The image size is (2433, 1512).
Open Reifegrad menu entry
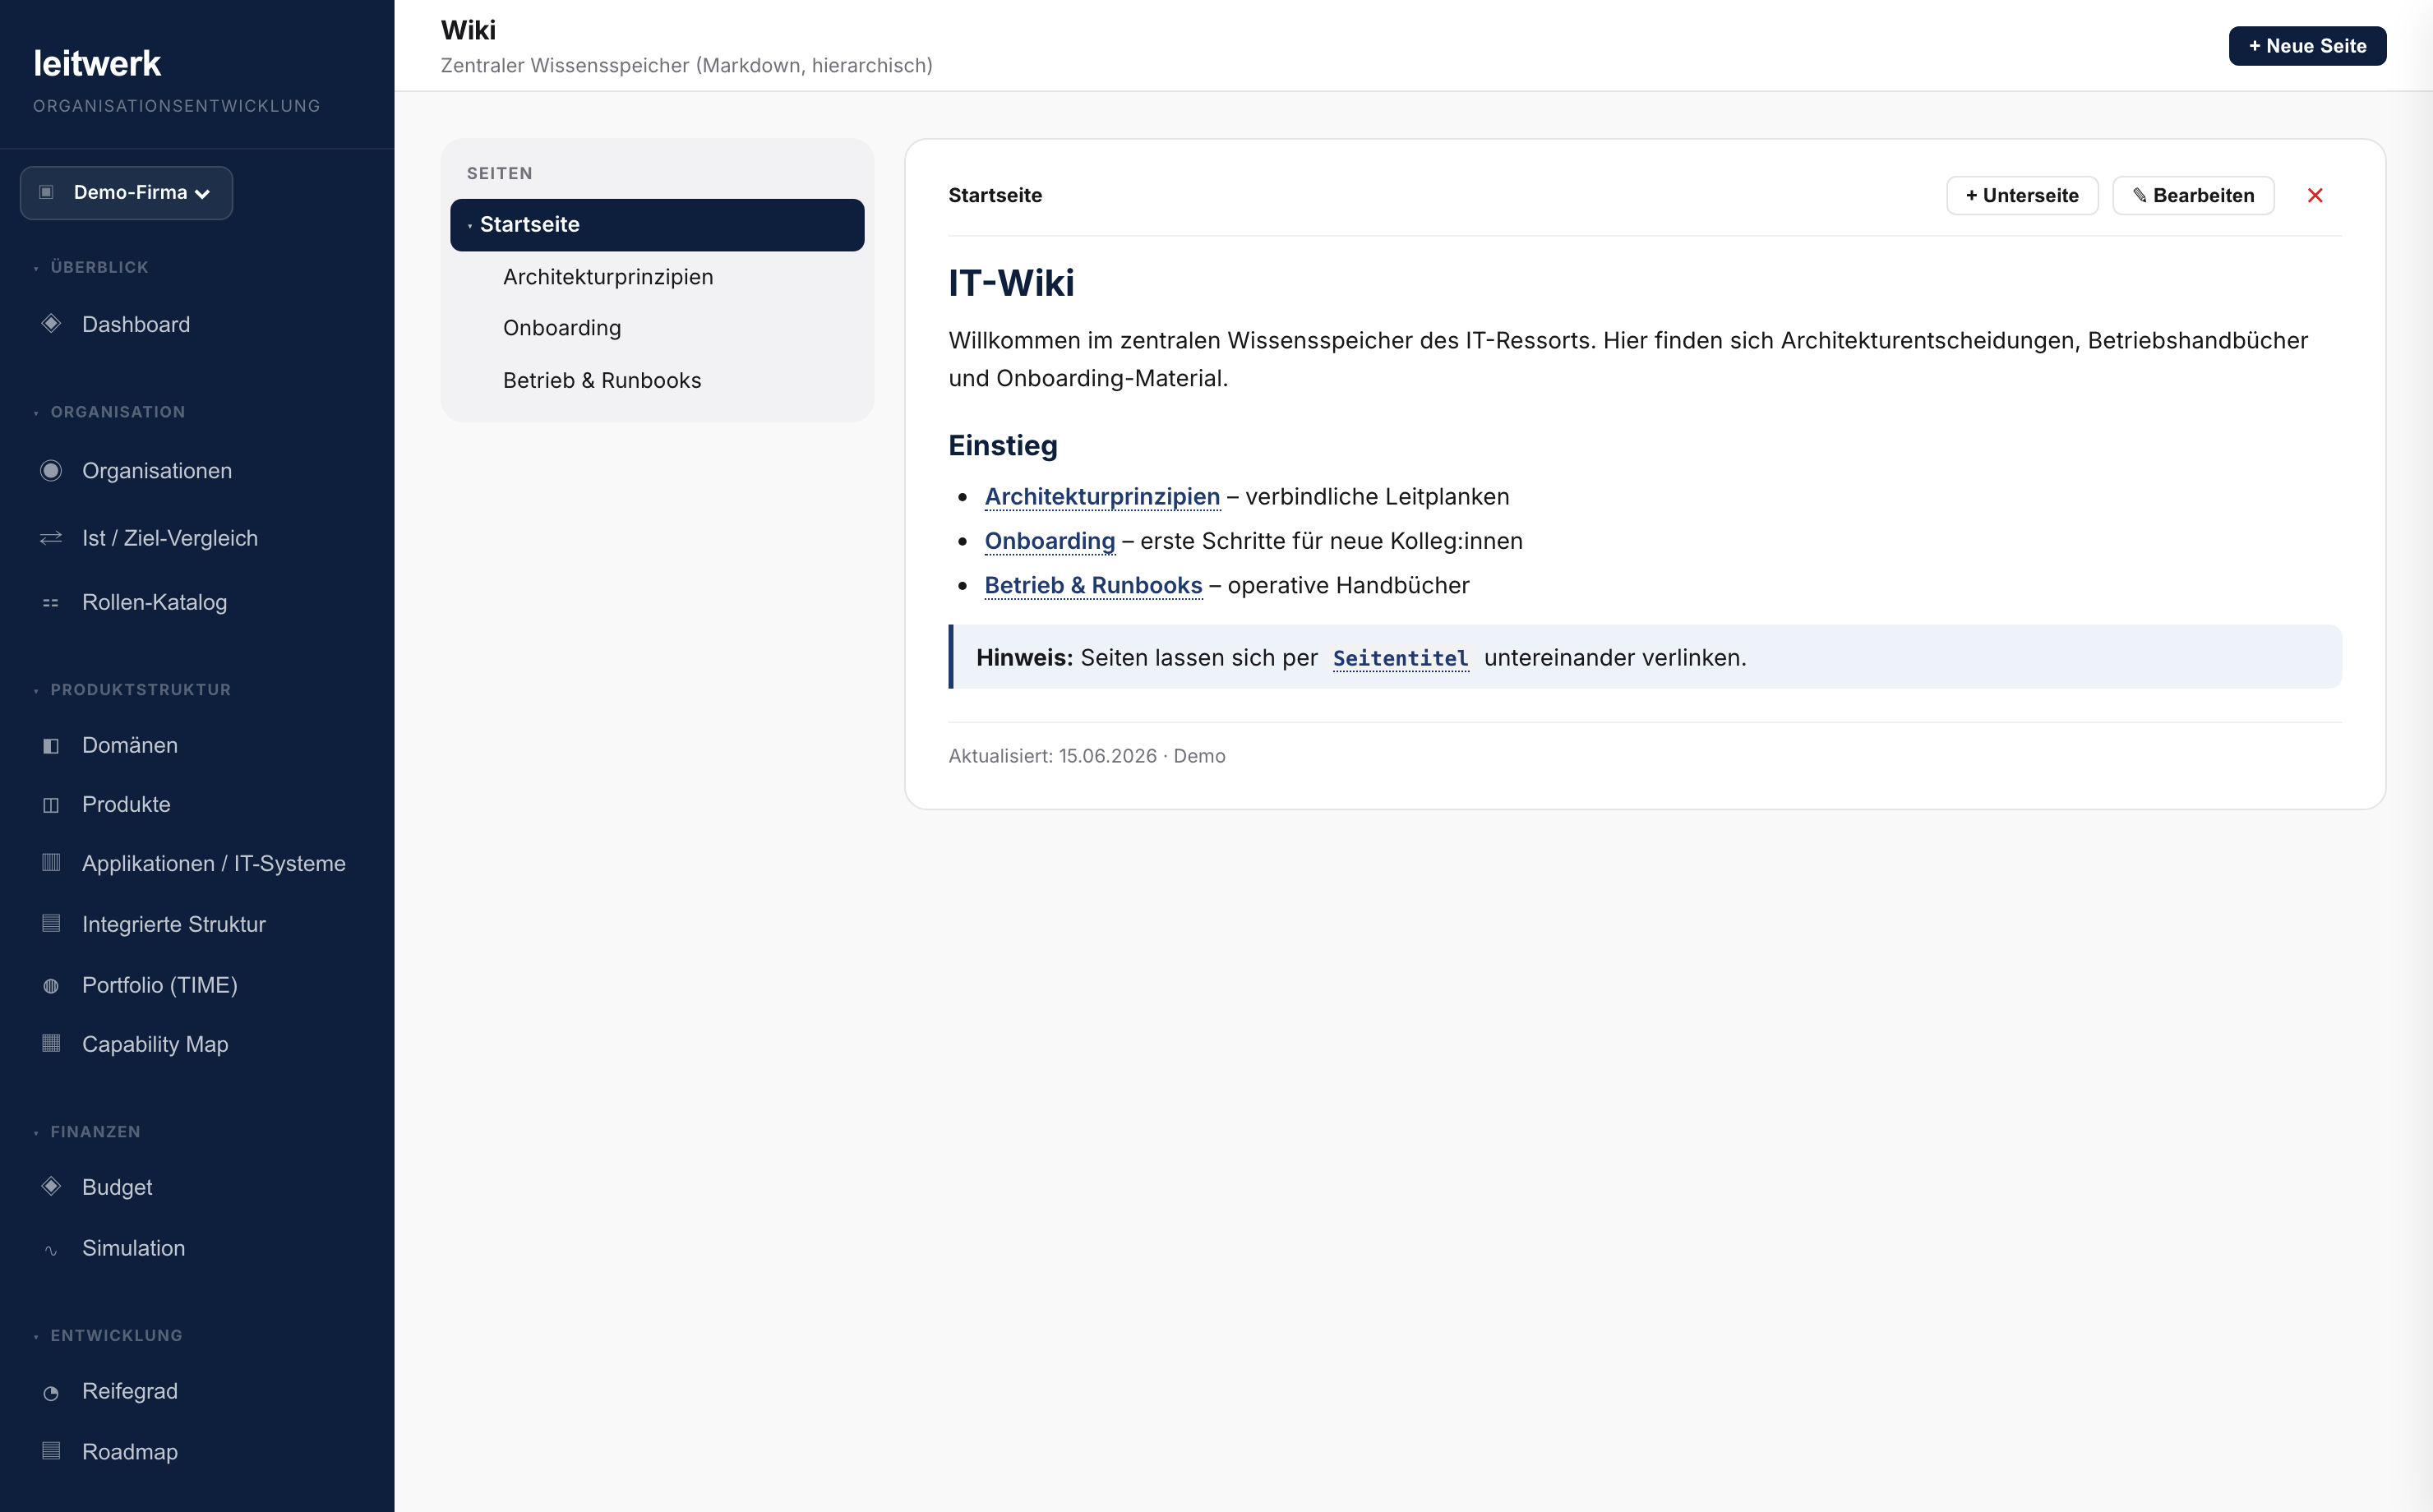coord(130,1392)
